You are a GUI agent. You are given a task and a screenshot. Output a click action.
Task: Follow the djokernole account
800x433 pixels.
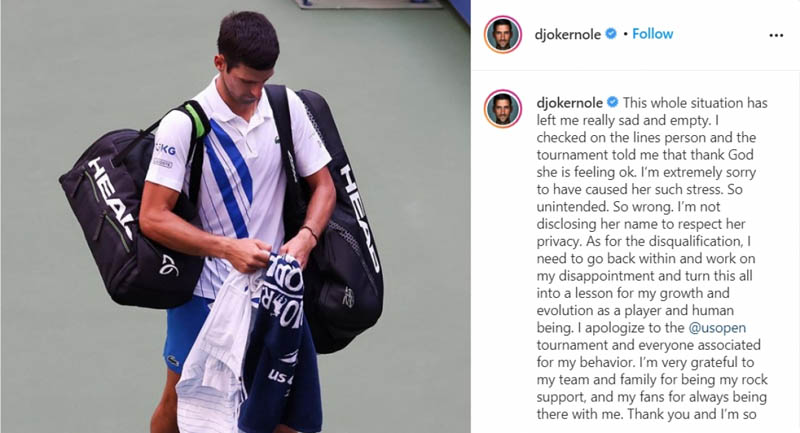click(653, 34)
